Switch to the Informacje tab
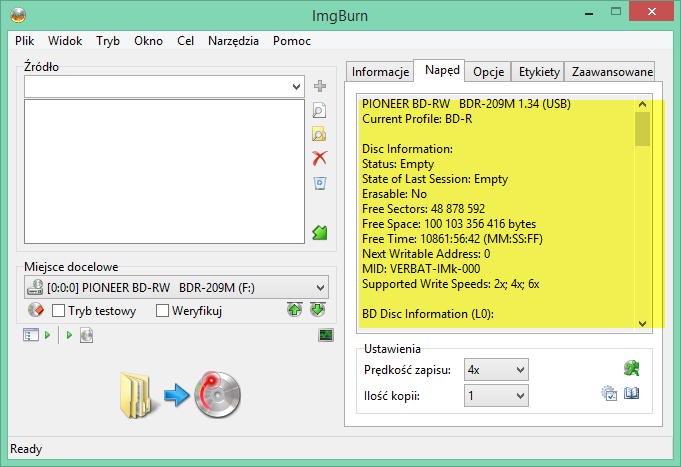Screen dimensions: 681x467 tap(380, 72)
